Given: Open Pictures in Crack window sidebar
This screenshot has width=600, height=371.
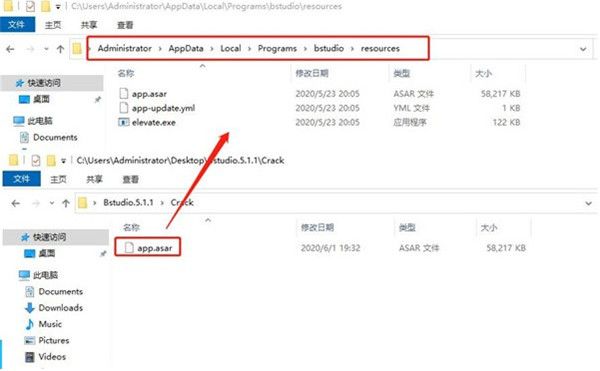Looking at the screenshot, I should click(x=54, y=340).
